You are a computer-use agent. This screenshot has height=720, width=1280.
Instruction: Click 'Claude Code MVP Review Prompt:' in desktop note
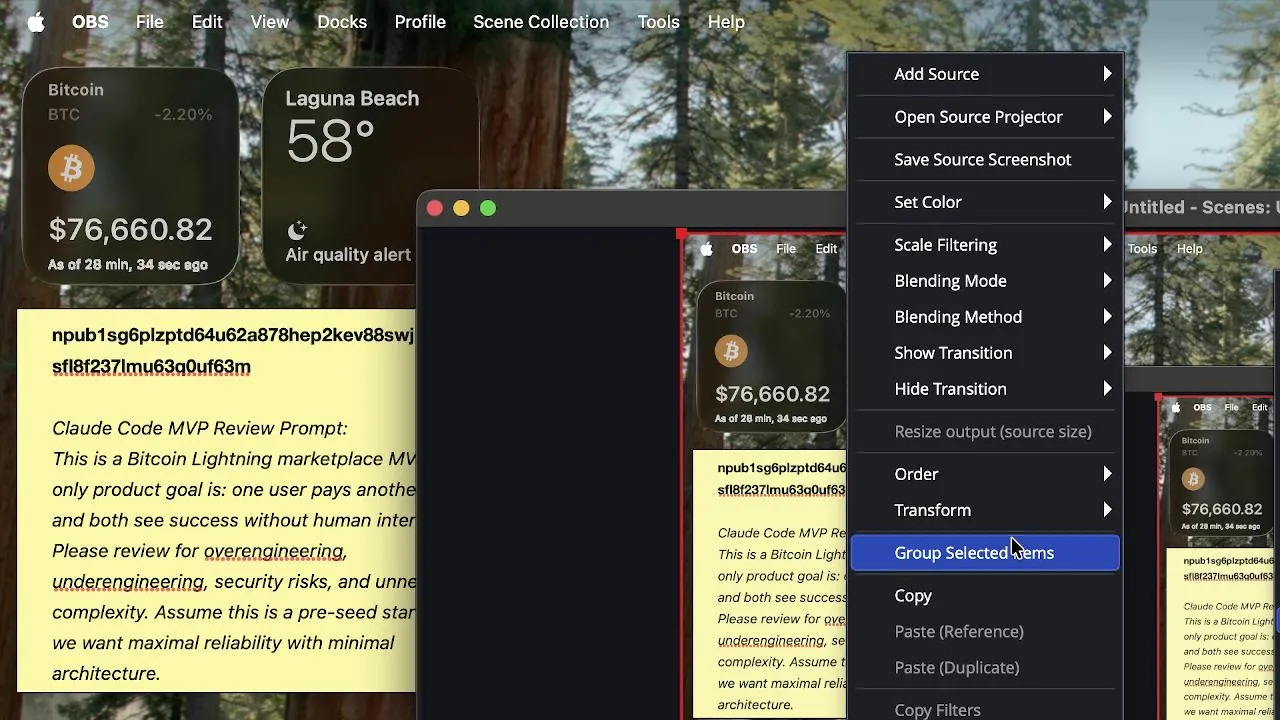(200, 428)
